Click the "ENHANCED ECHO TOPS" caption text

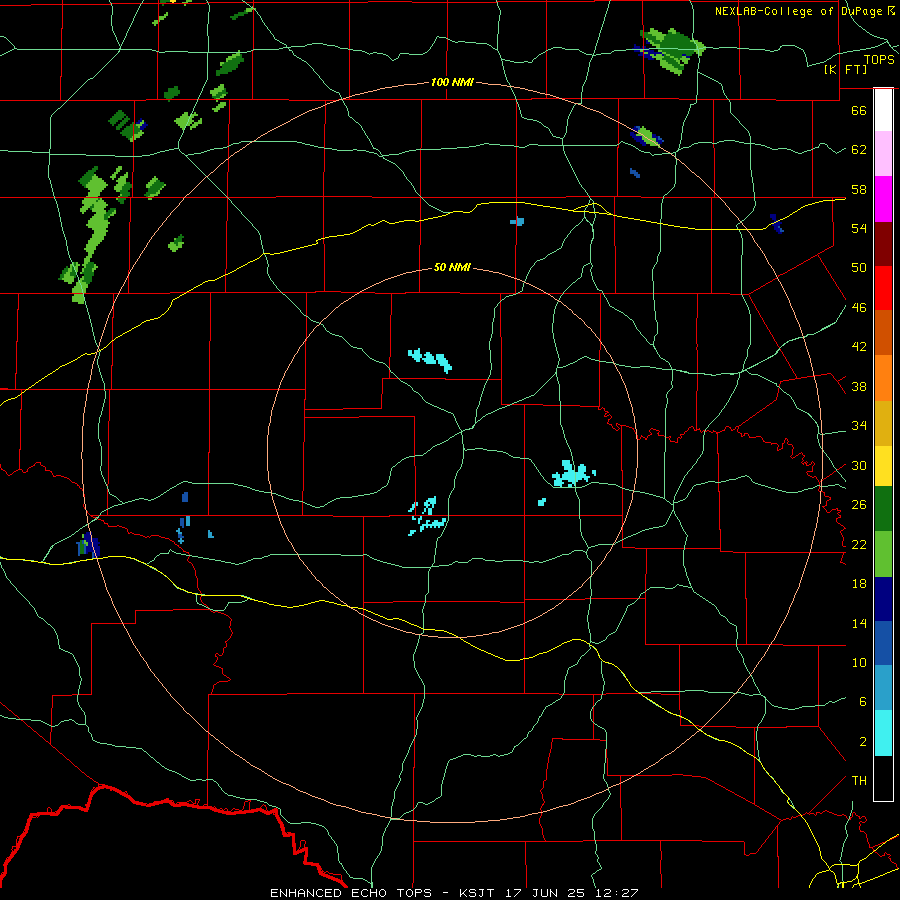click(x=351, y=893)
